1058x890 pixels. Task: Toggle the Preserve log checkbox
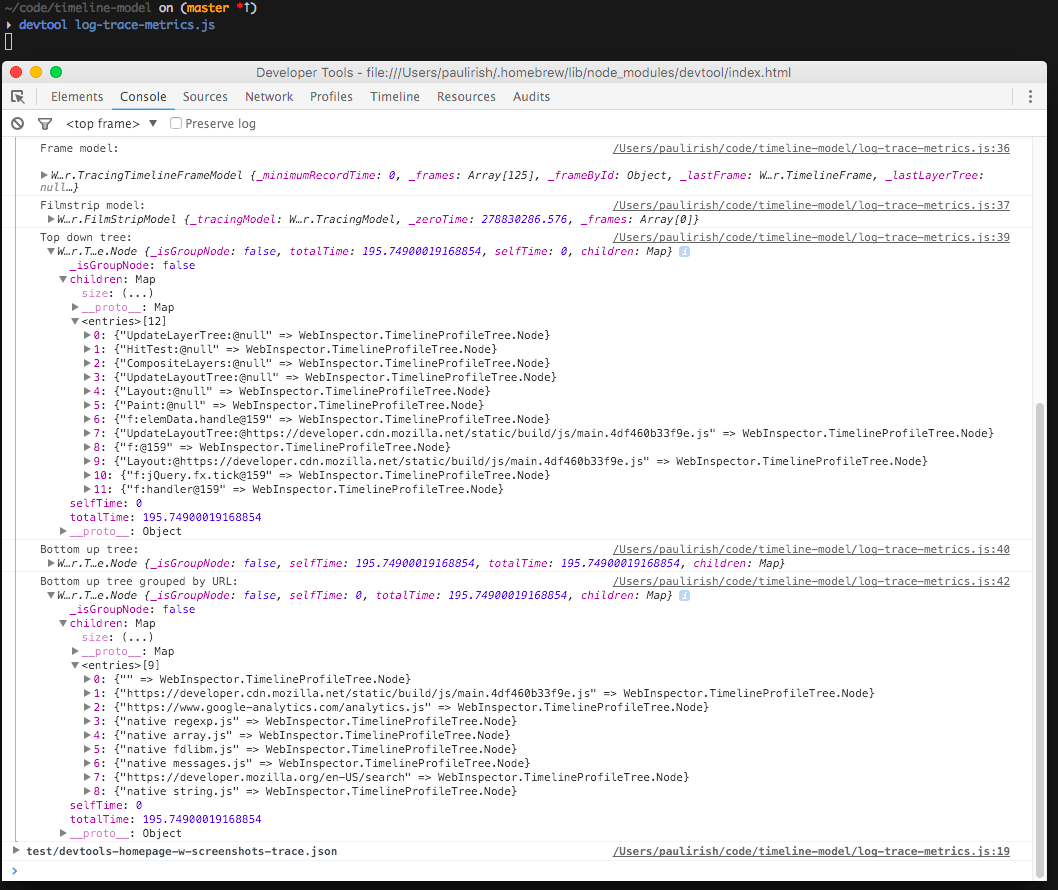pyautogui.click(x=176, y=123)
